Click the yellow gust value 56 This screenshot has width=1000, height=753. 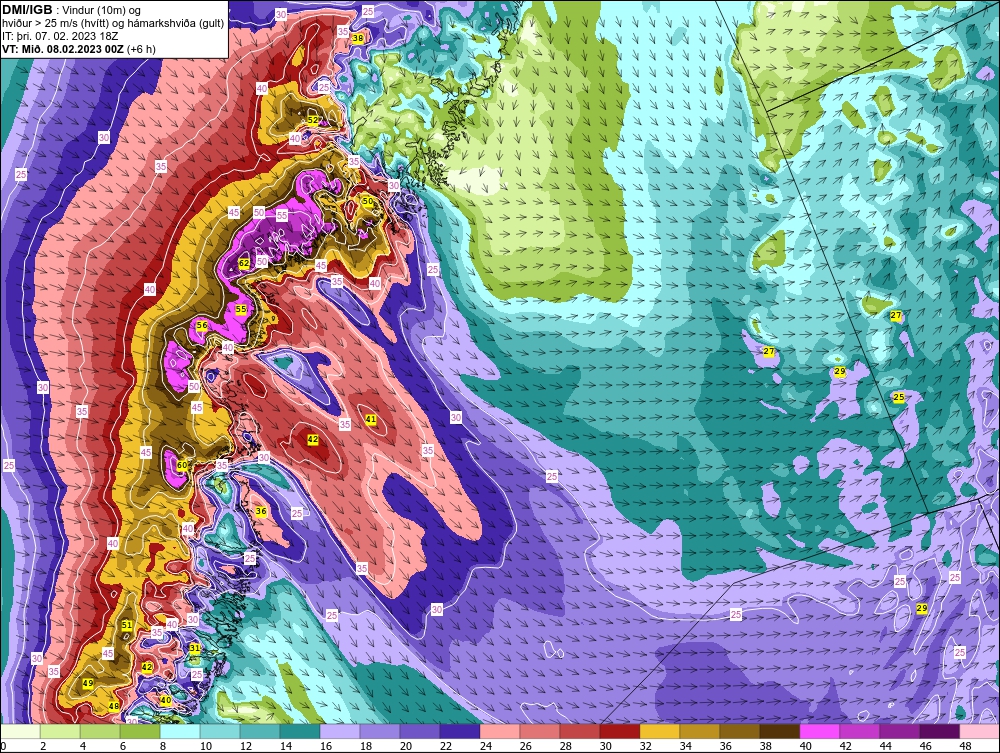(x=202, y=325)
